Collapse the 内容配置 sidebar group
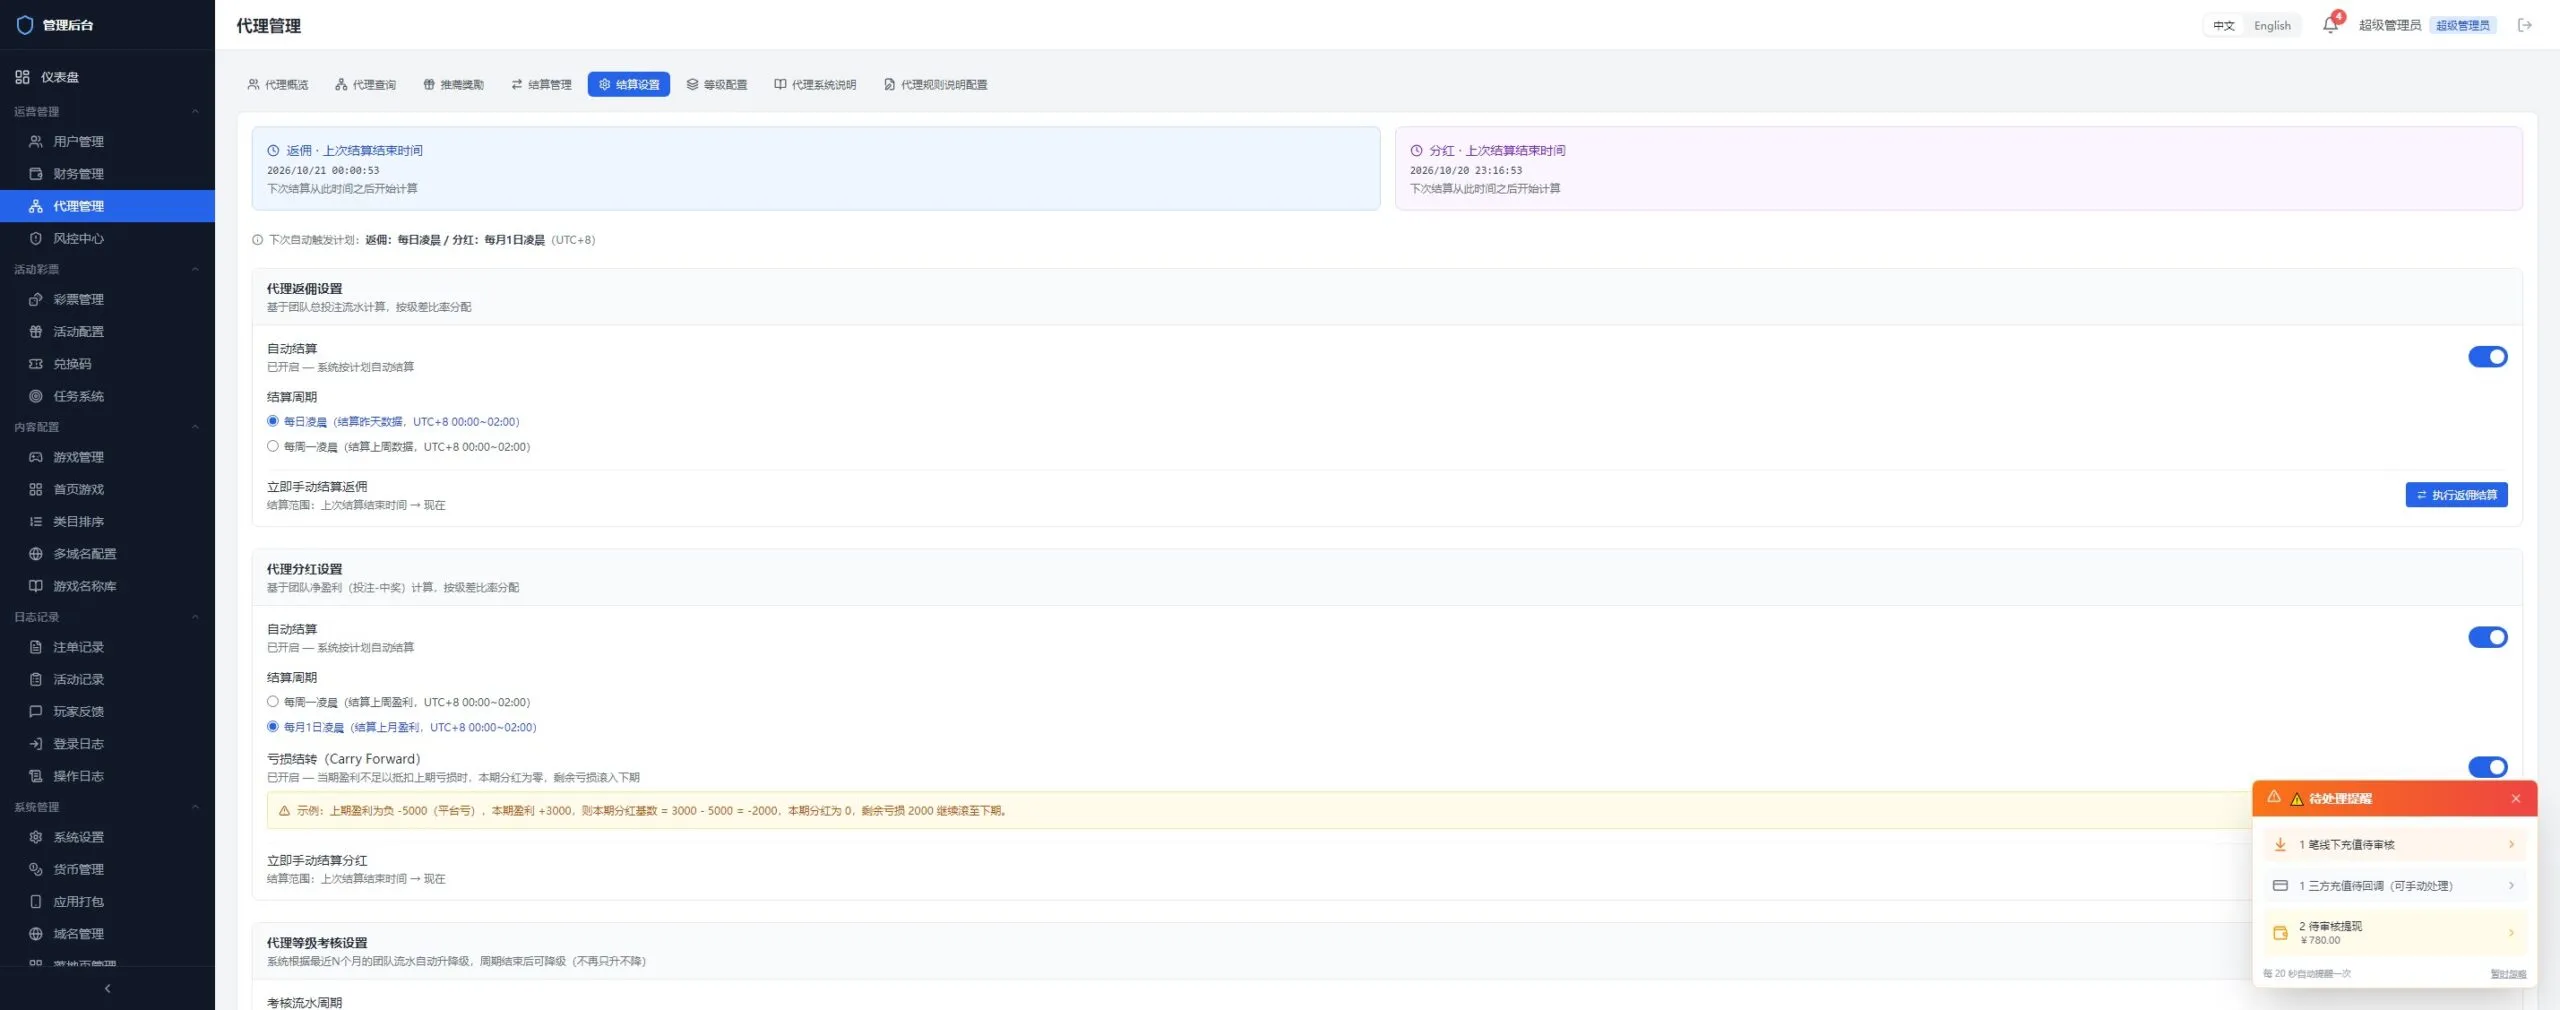This screenshot has height=1010, width=2560. 107,427
